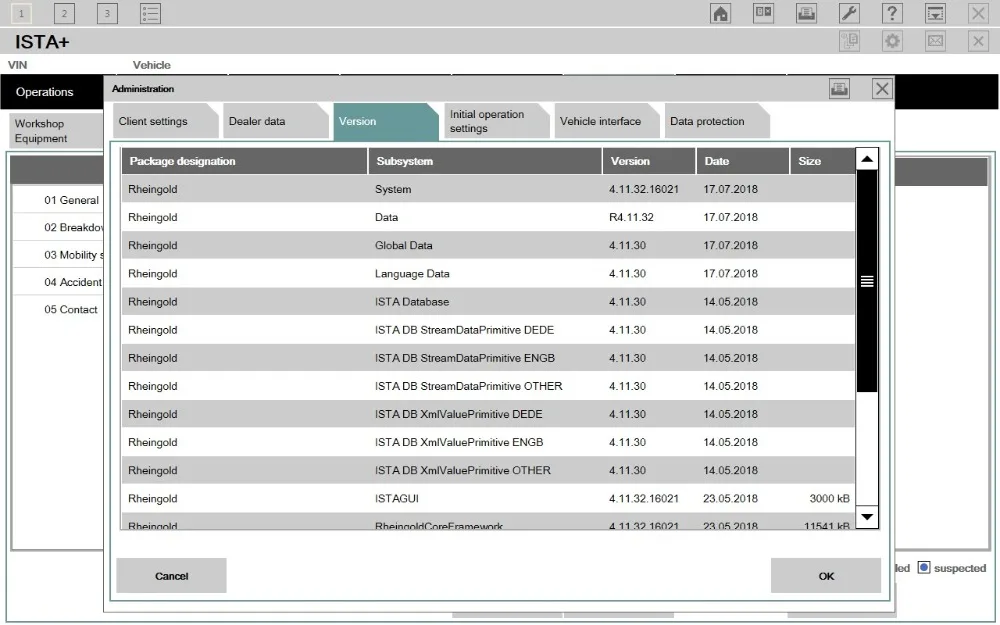Click the Date column header
The image size is (1000, 625).
pyautogui.click(x=743, y=161)
